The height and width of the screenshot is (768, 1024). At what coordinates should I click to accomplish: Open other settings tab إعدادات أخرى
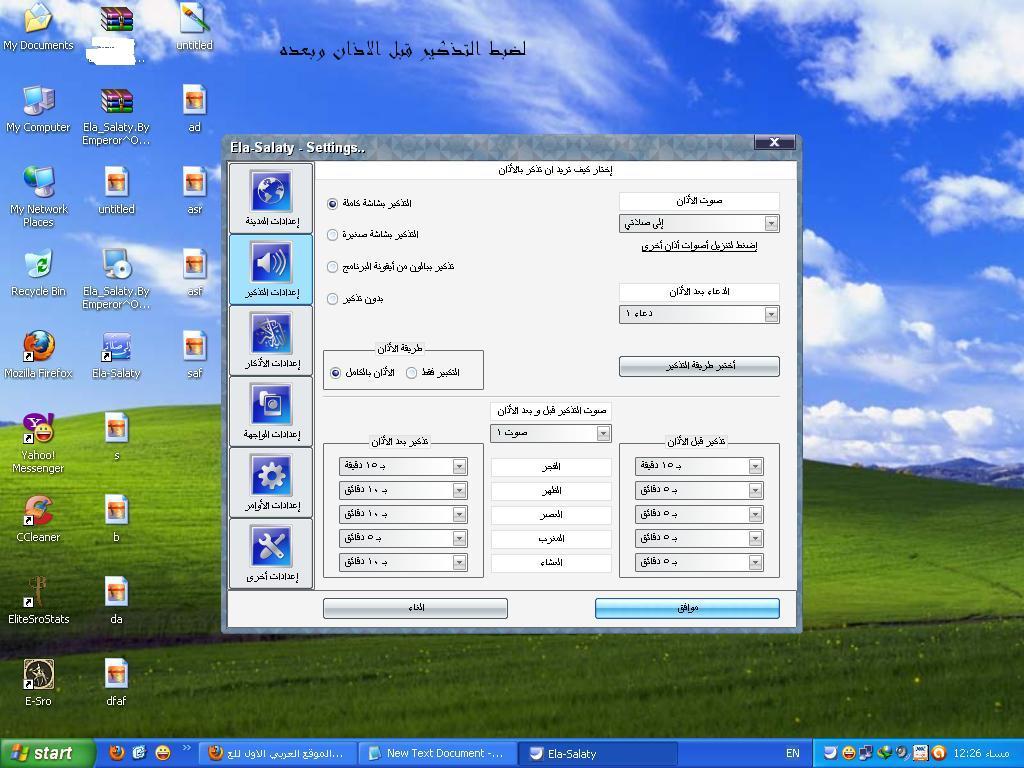[x=271, y=554]
